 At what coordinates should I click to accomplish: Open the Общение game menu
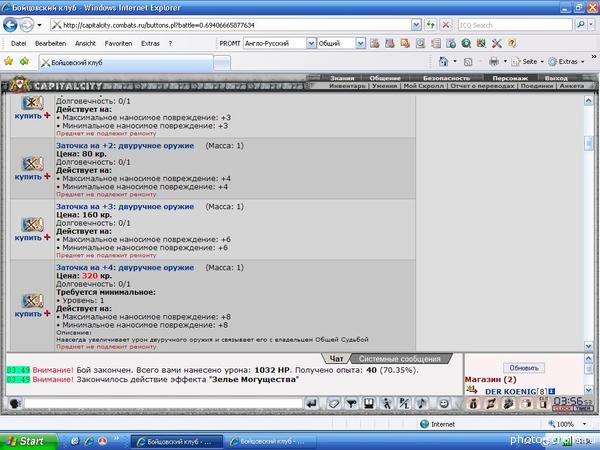[x=385, y=78]
